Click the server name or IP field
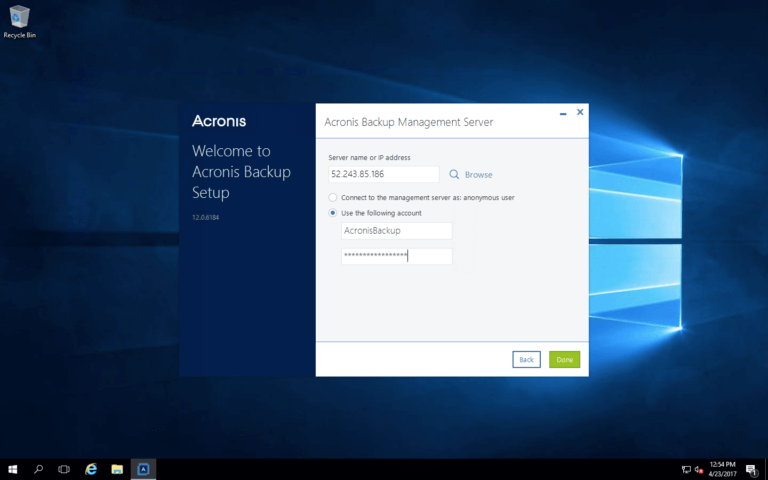The image size is (768, 480). coord(384,174)
